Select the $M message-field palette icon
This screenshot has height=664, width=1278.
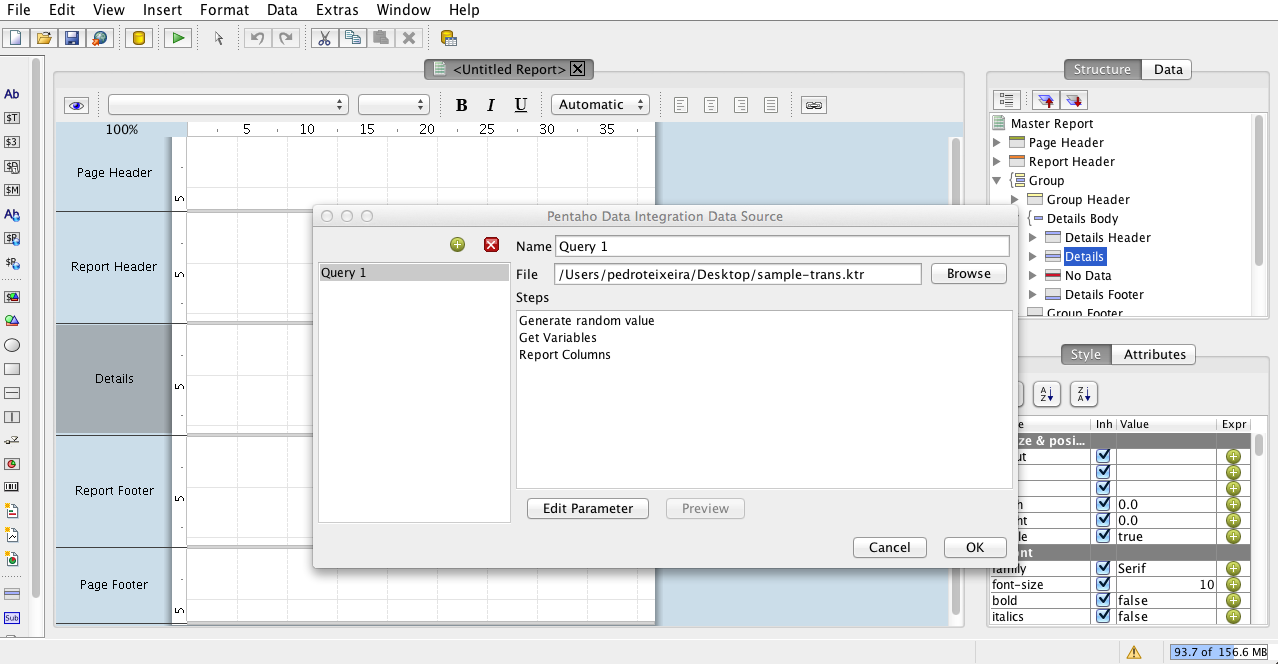tap(12, 190)
